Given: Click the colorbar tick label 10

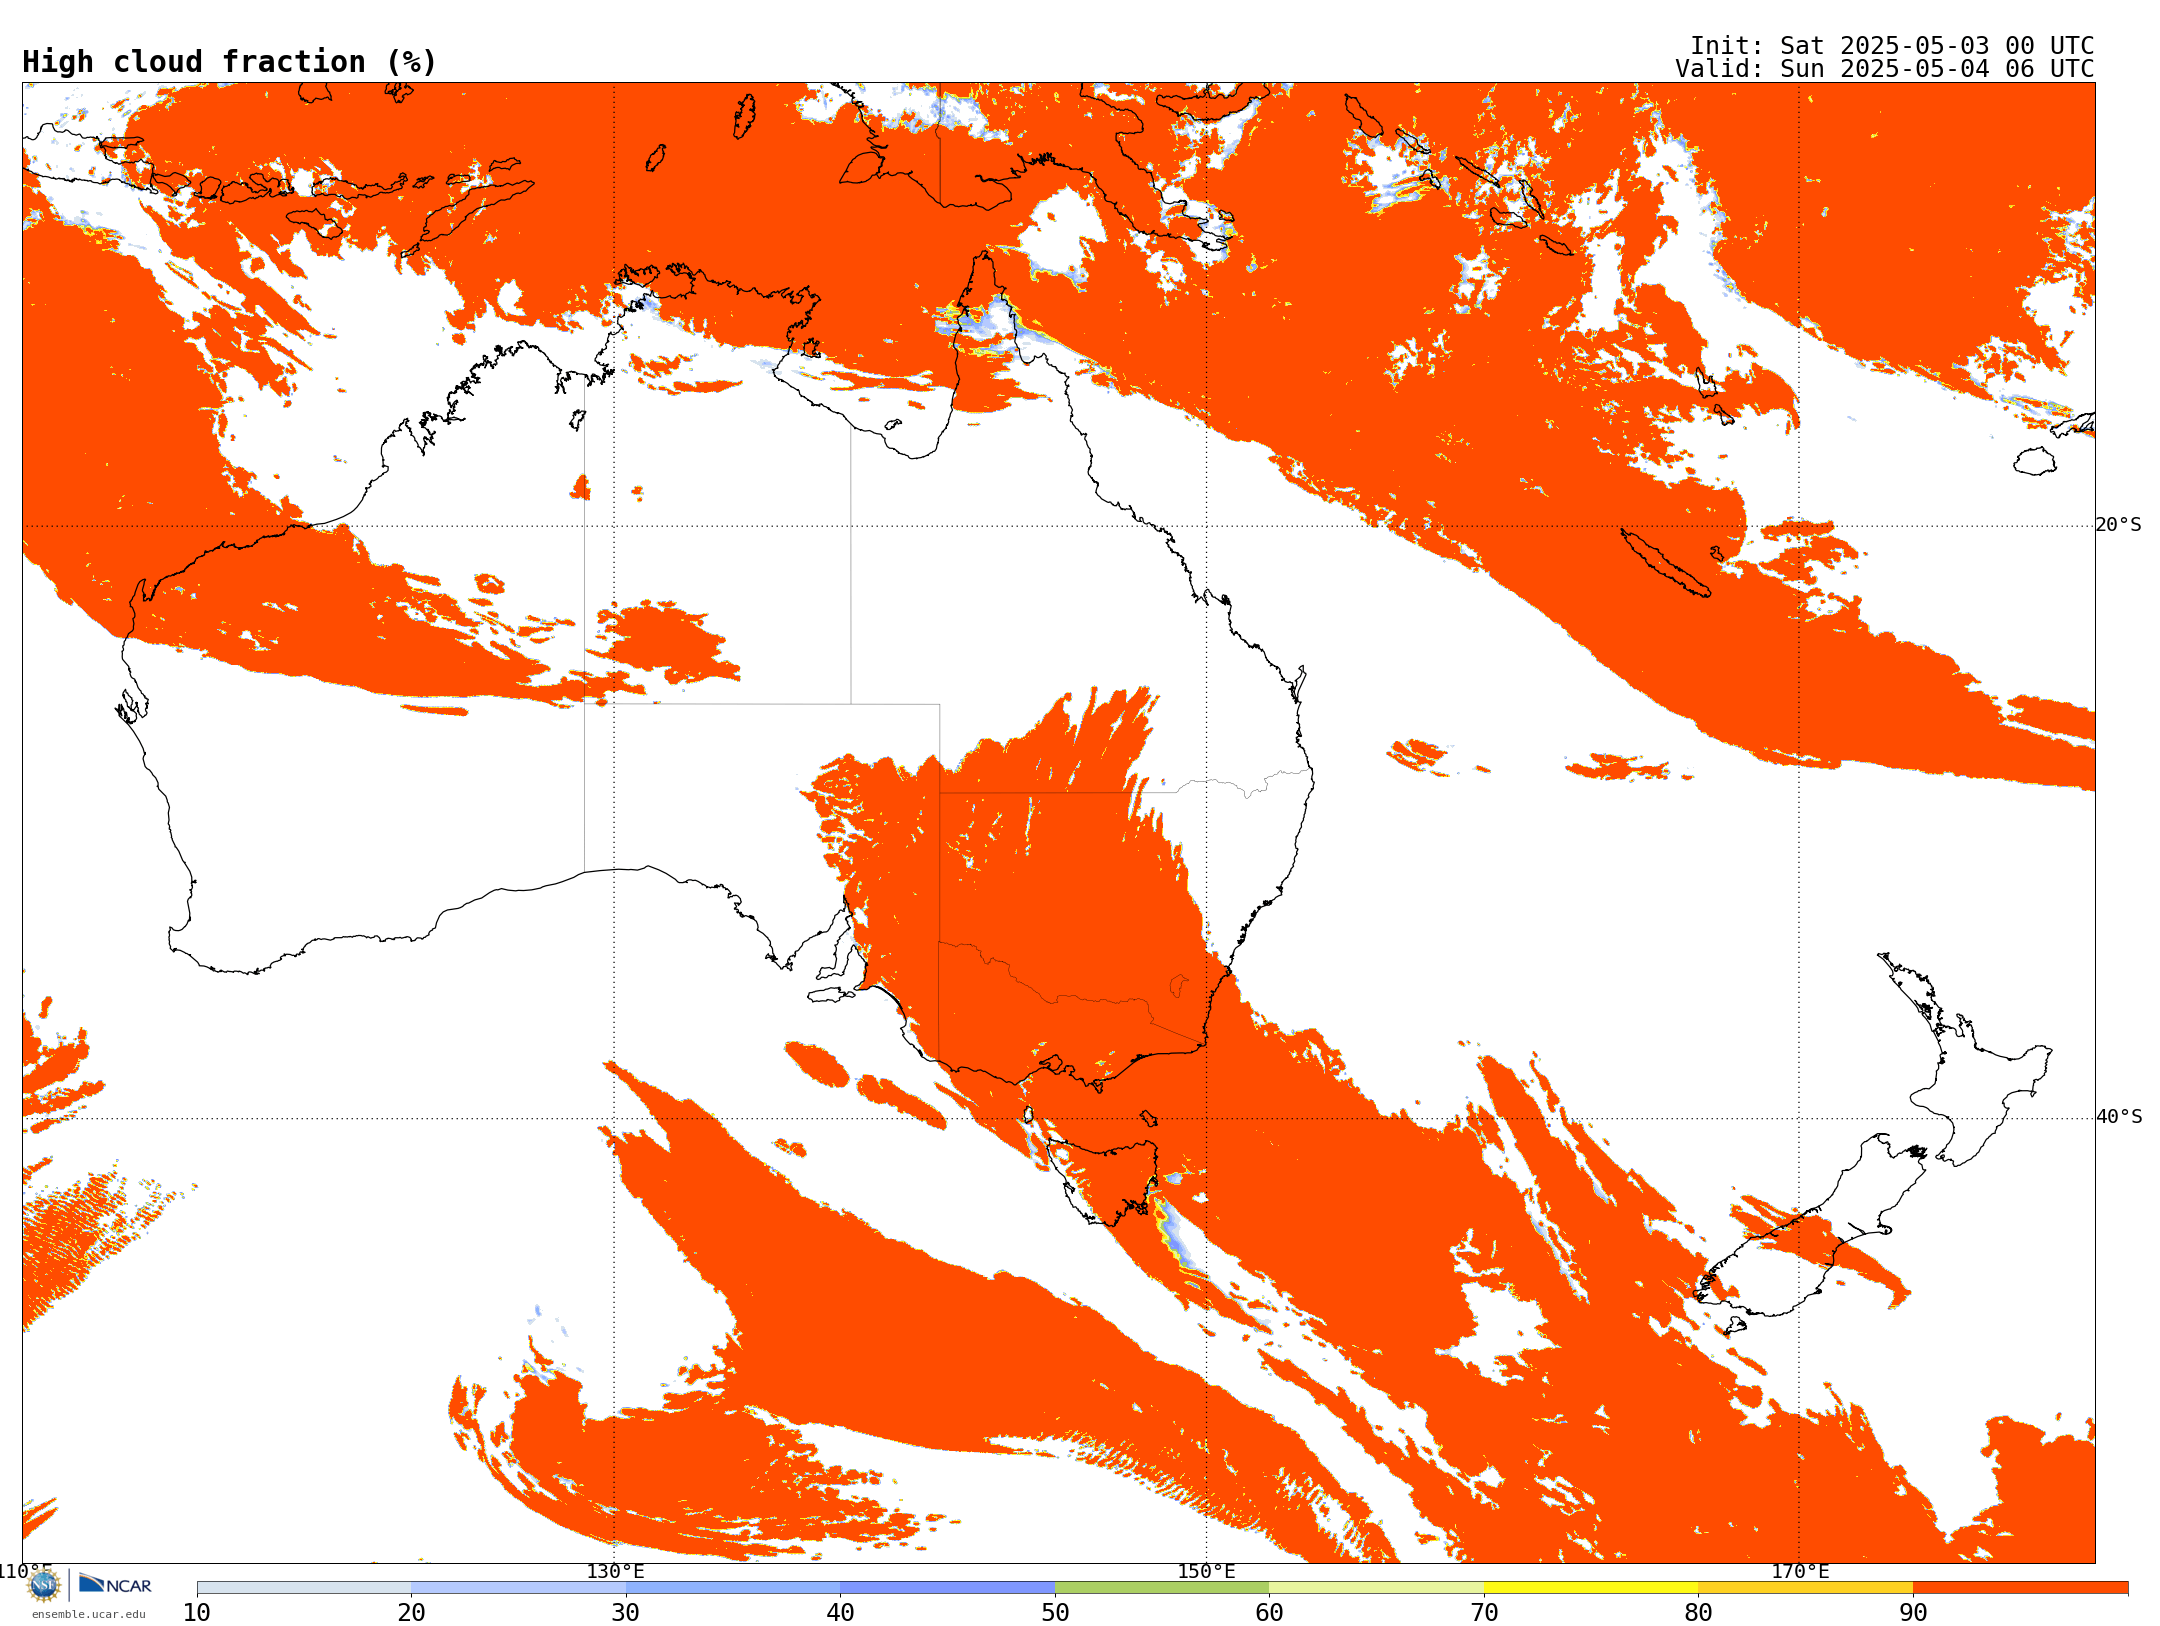Looking at the screenshot, I should [x=197, y=1613].
